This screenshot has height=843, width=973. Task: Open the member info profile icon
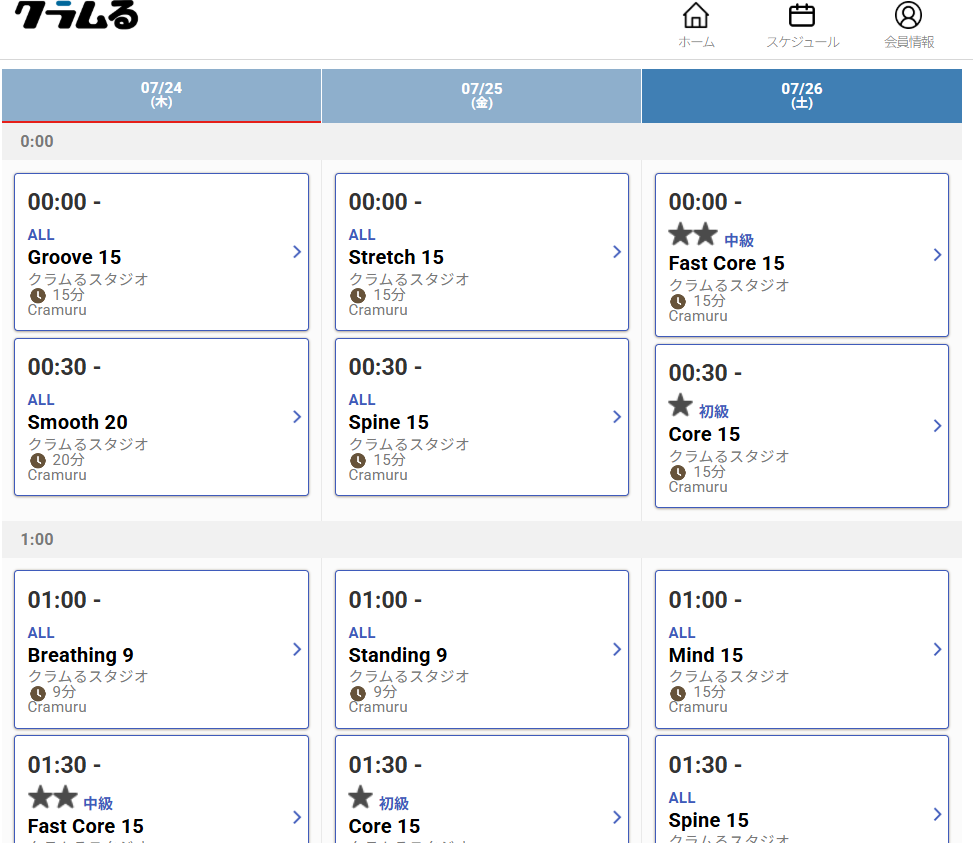pos(908,16)
